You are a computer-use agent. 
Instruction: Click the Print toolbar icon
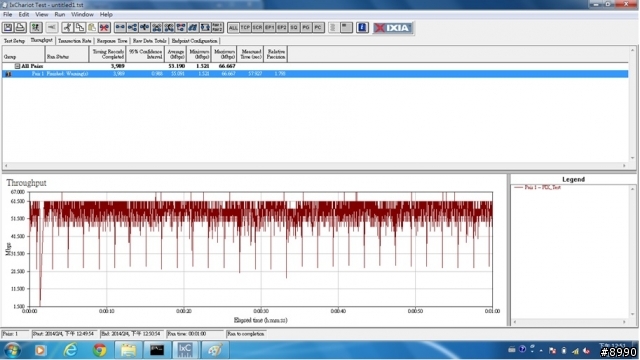tap(20, 27)
